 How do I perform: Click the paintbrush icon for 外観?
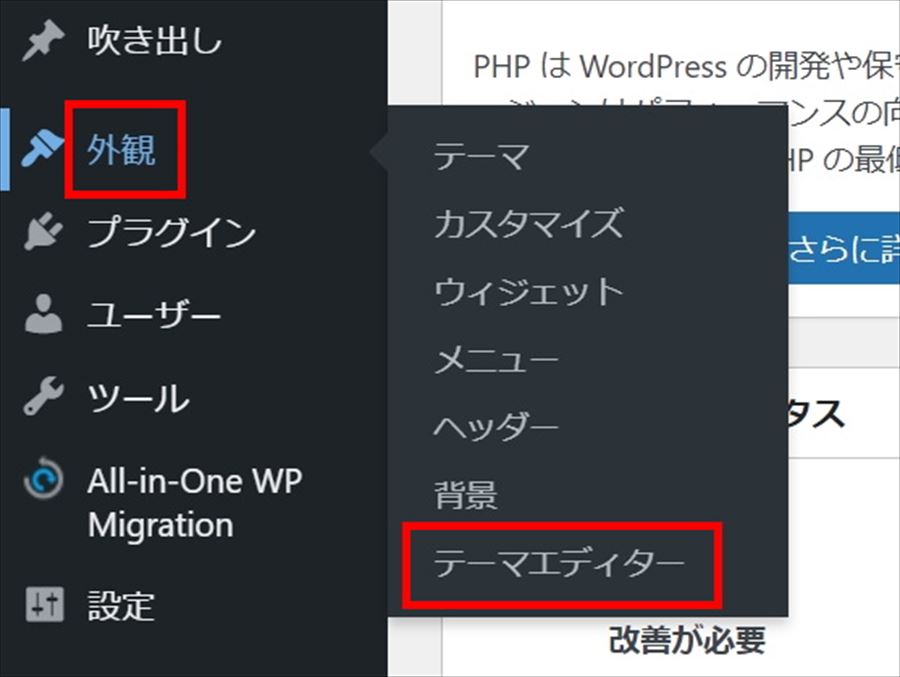pyautogui.click(x=43, y=152)
